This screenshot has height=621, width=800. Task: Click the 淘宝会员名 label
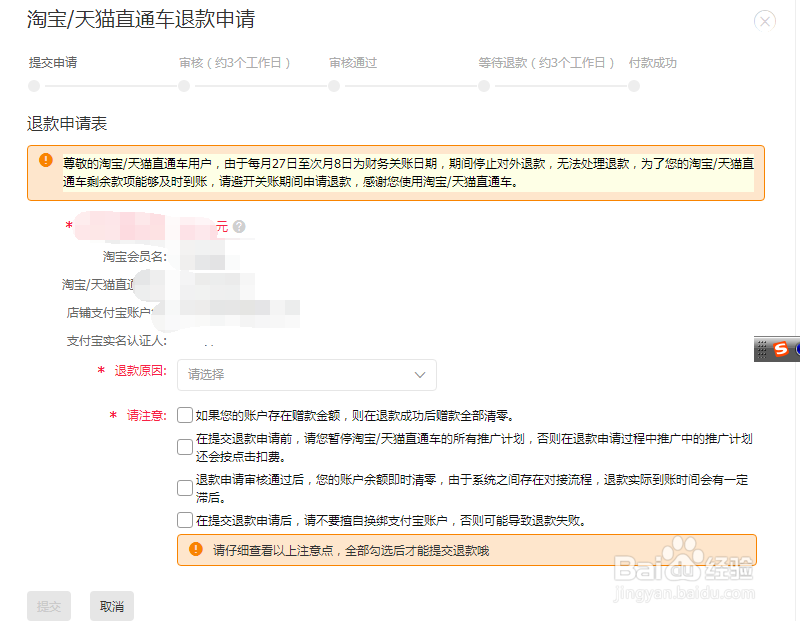pos(135,257)
